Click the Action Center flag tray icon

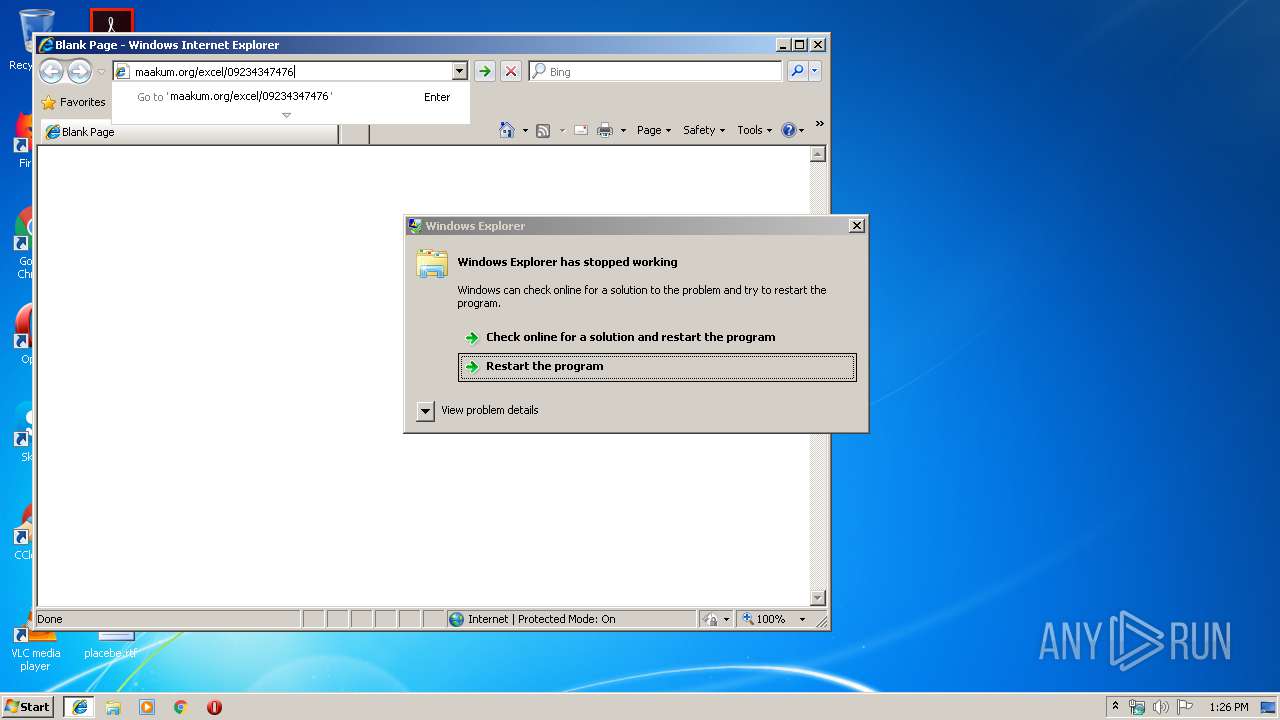tap(1185, 707)
